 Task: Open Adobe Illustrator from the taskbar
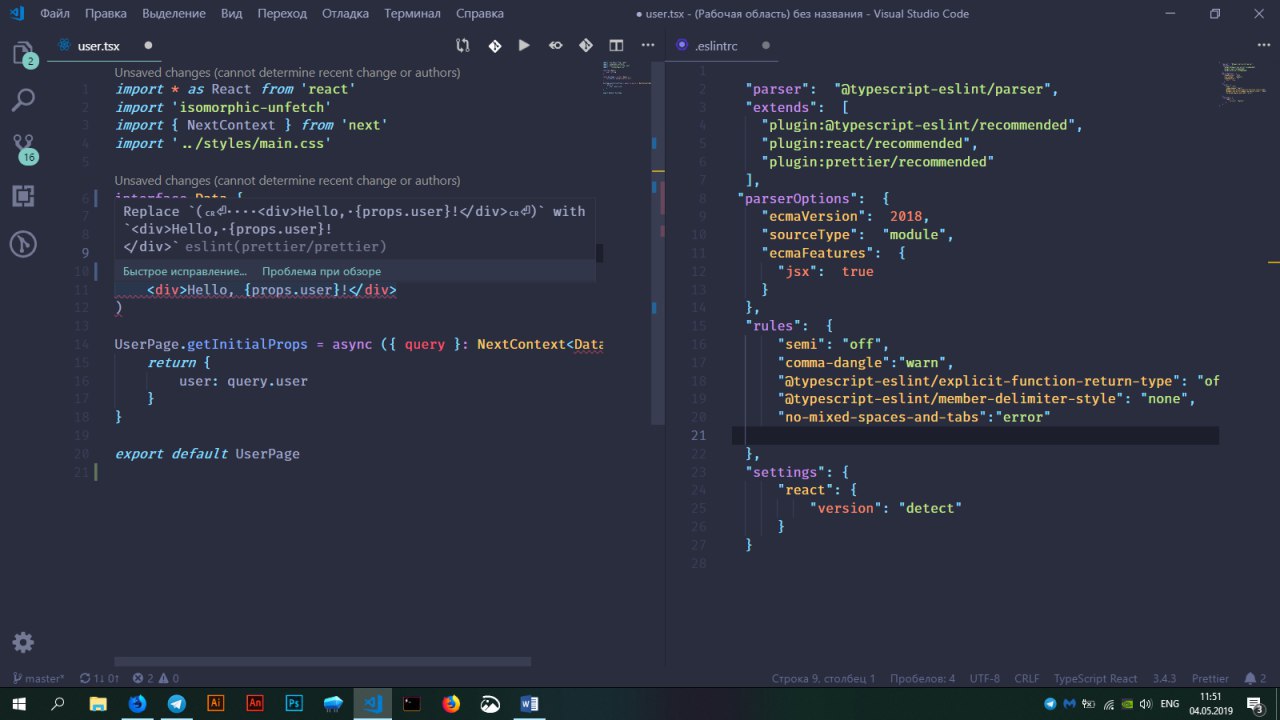215,704
